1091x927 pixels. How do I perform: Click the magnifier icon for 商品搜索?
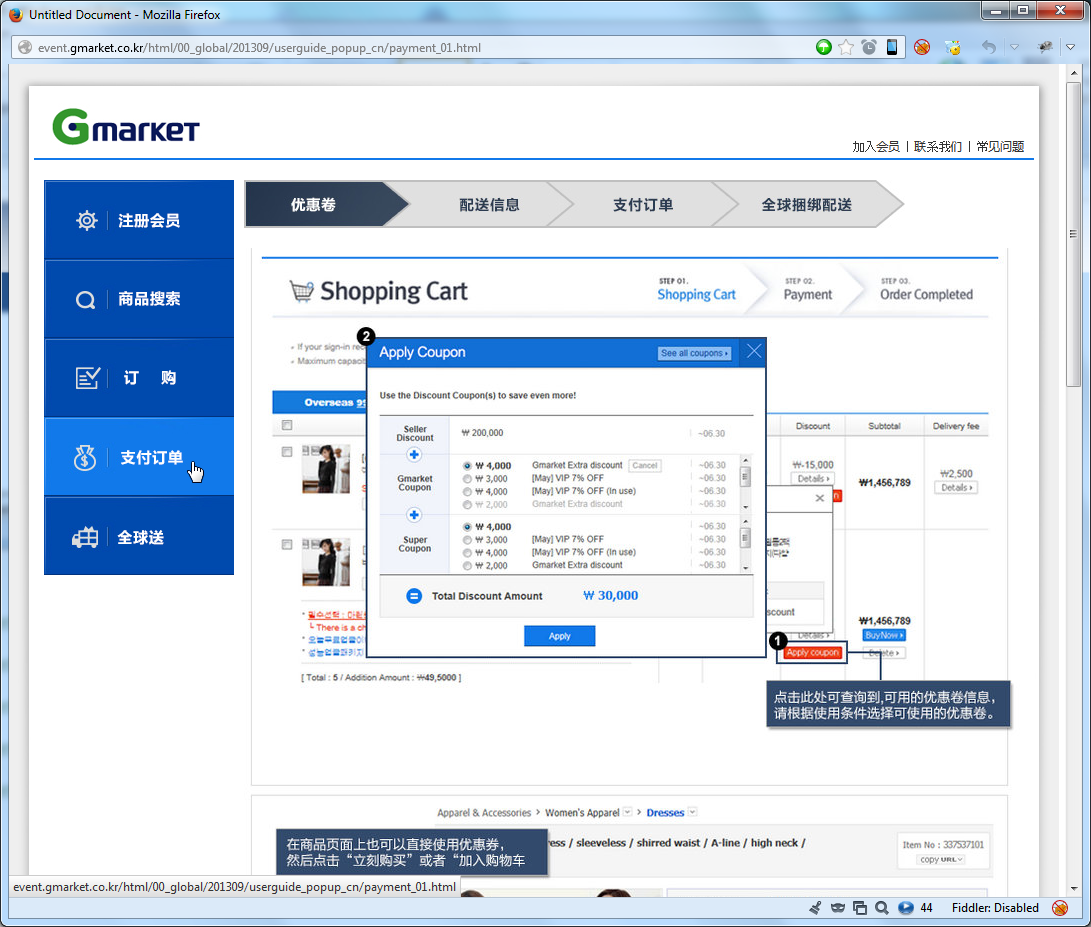86,300
